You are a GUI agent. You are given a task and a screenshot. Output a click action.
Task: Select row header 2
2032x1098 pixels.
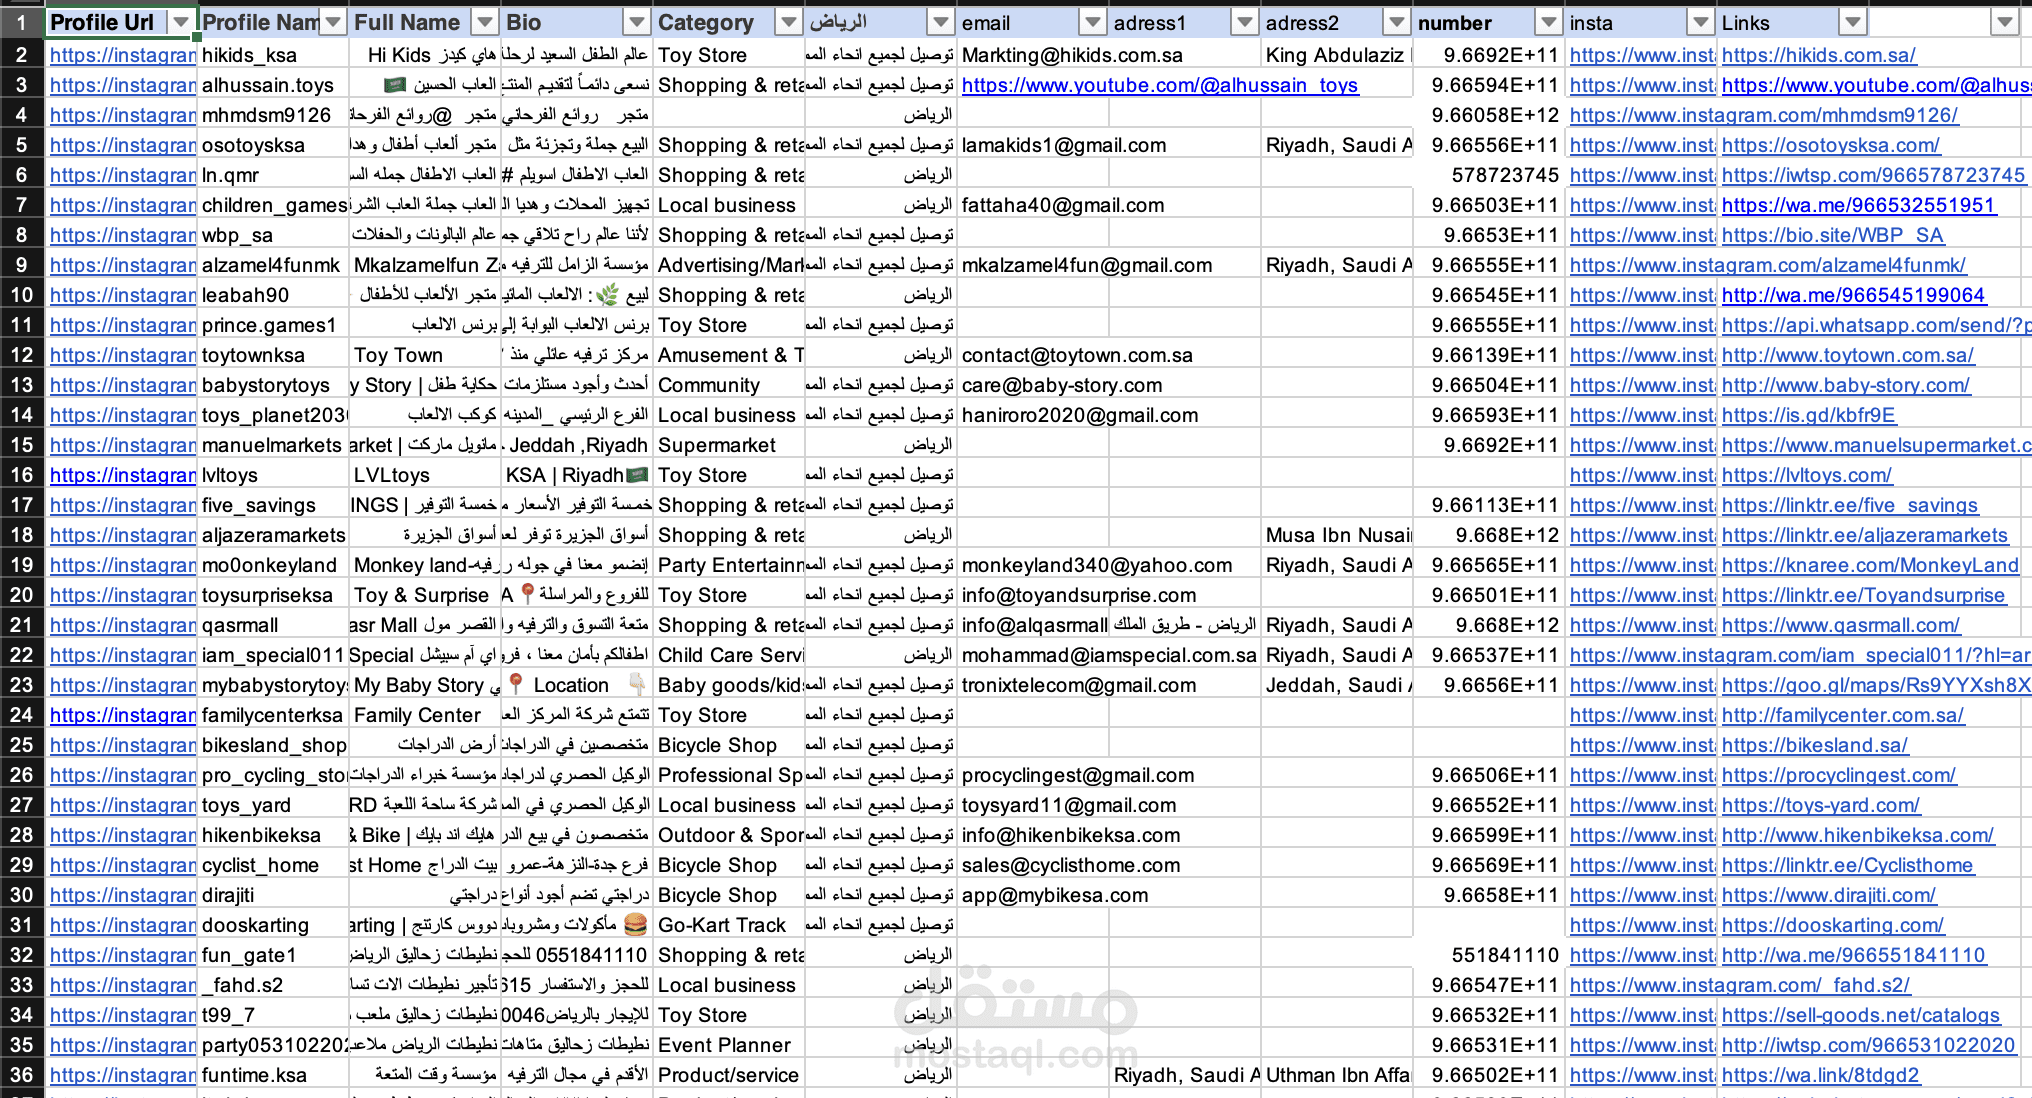click(x=22, y=55)
